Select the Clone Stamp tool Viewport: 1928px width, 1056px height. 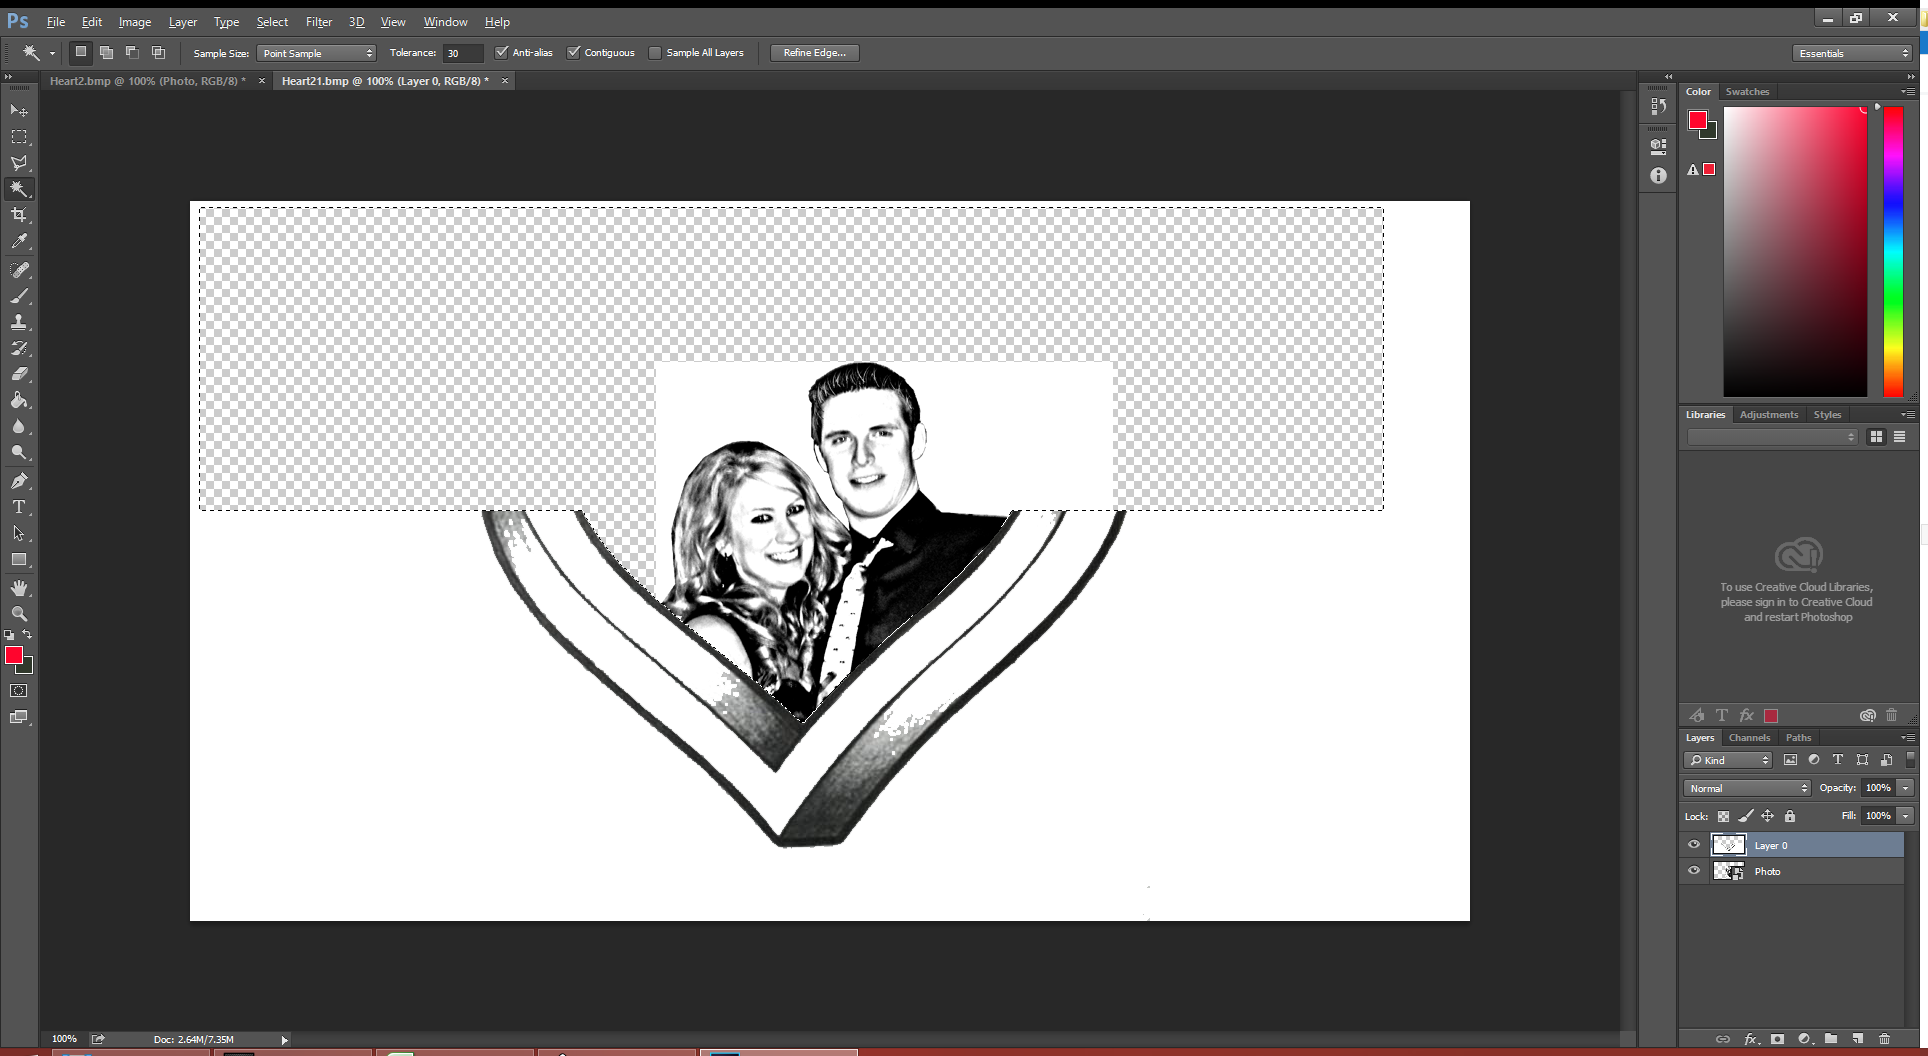coord(19,322)
